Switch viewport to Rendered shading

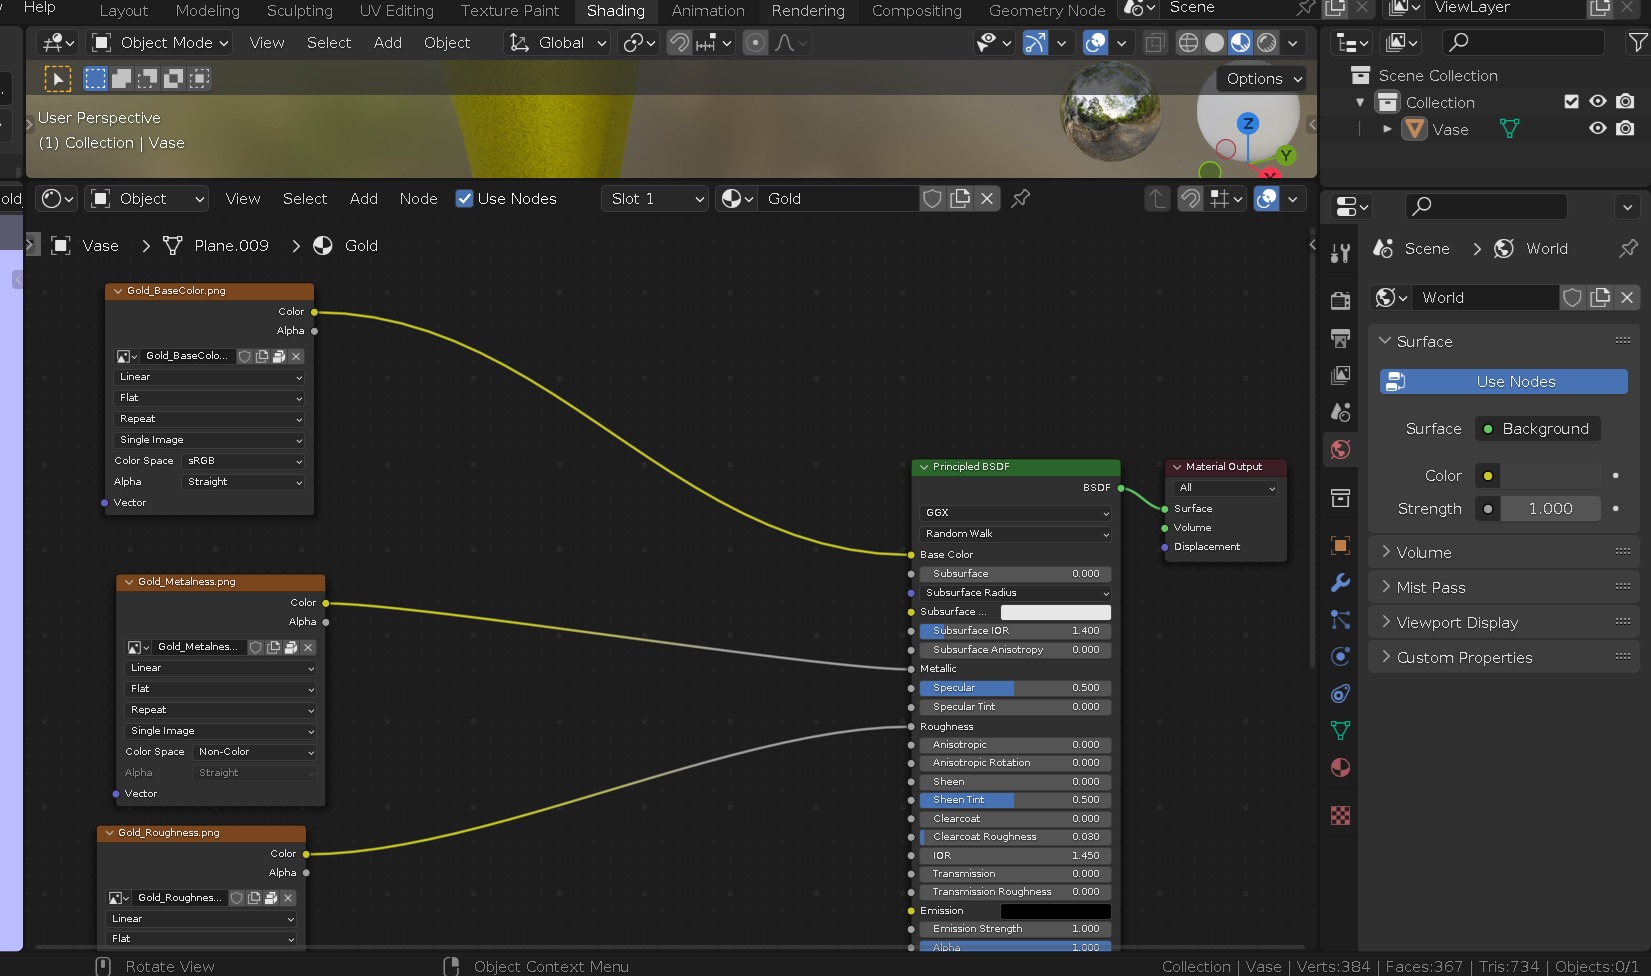coord(1266,43)
